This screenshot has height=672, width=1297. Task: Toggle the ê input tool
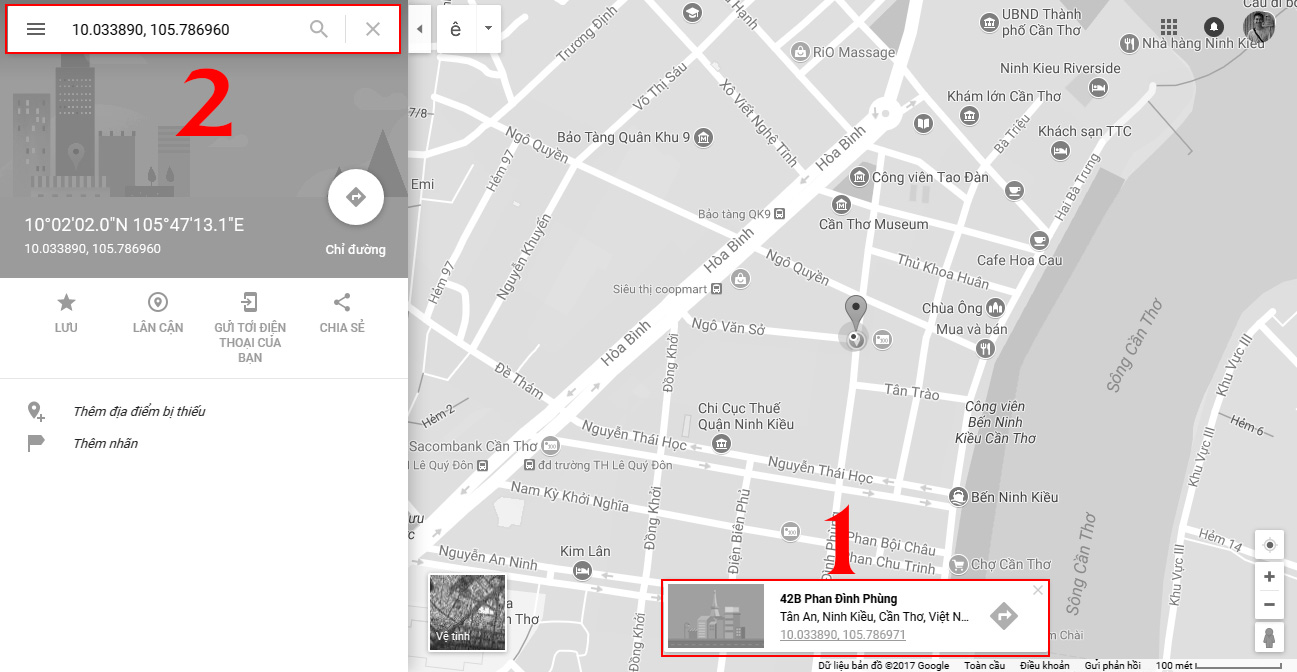pos(456,29)
